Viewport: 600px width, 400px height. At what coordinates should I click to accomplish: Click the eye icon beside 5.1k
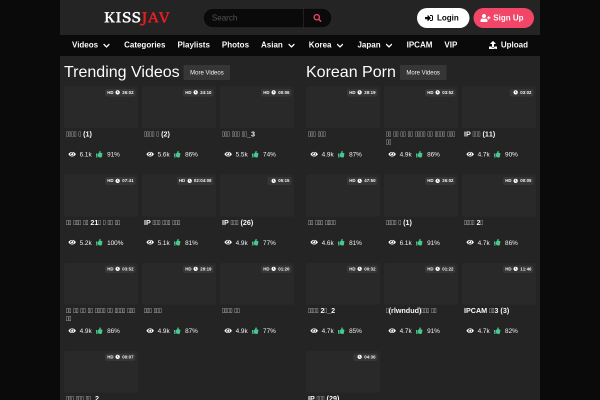[x=150, y=242]
